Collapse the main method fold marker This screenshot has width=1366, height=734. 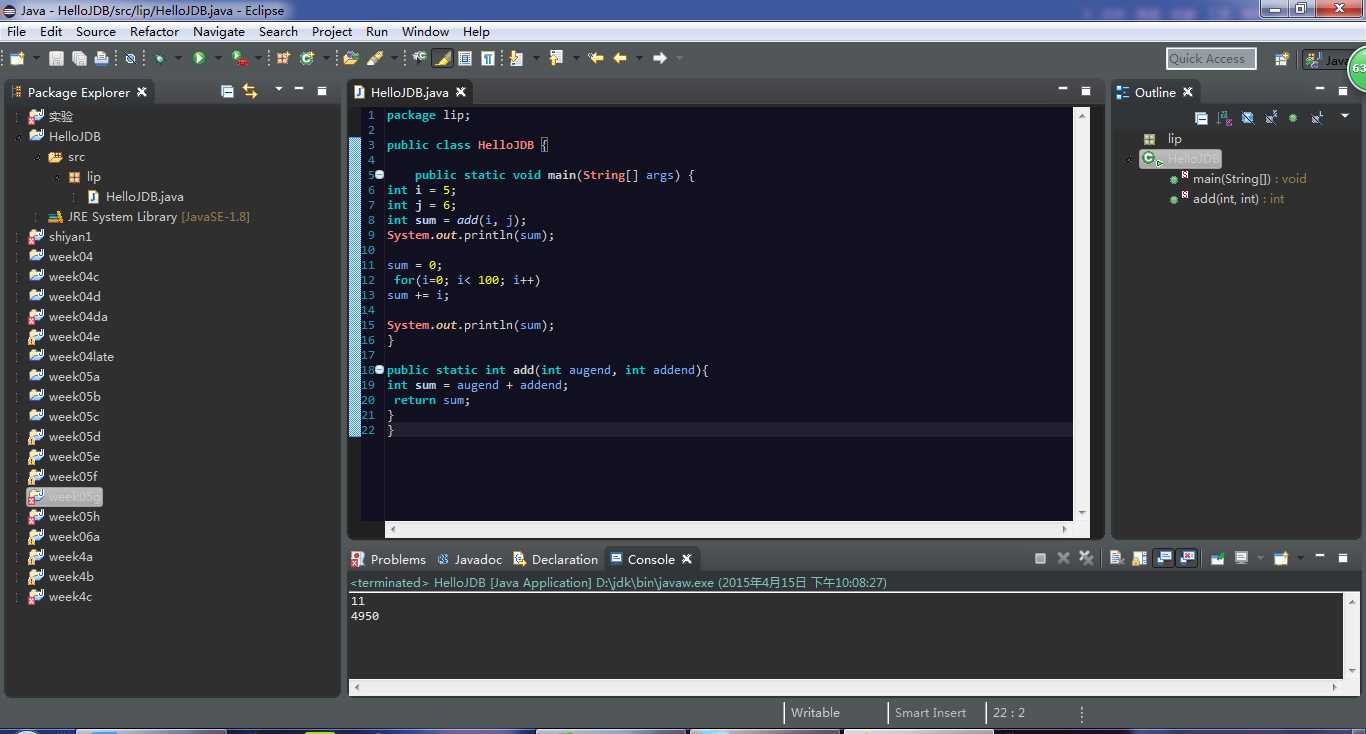[x=379, y=175]
